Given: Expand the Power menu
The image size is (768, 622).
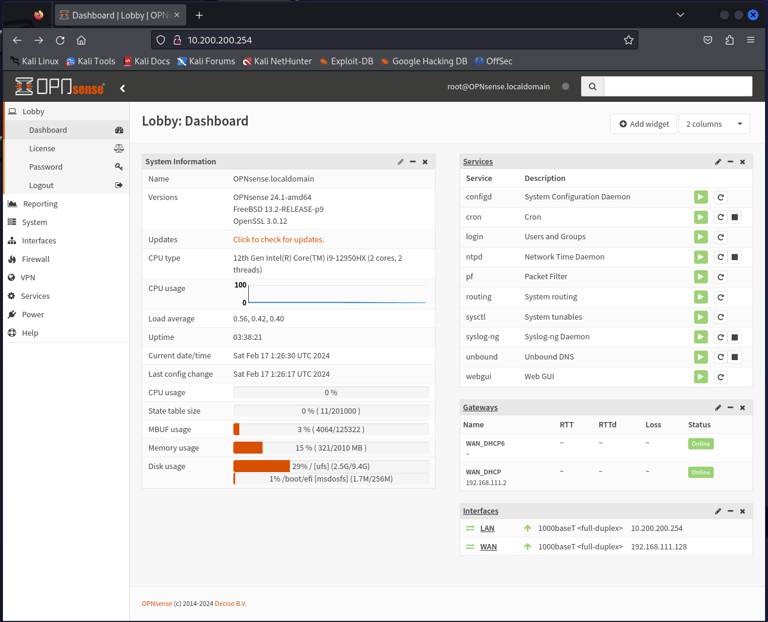Looking at the screenshot, I should (66, 314).
